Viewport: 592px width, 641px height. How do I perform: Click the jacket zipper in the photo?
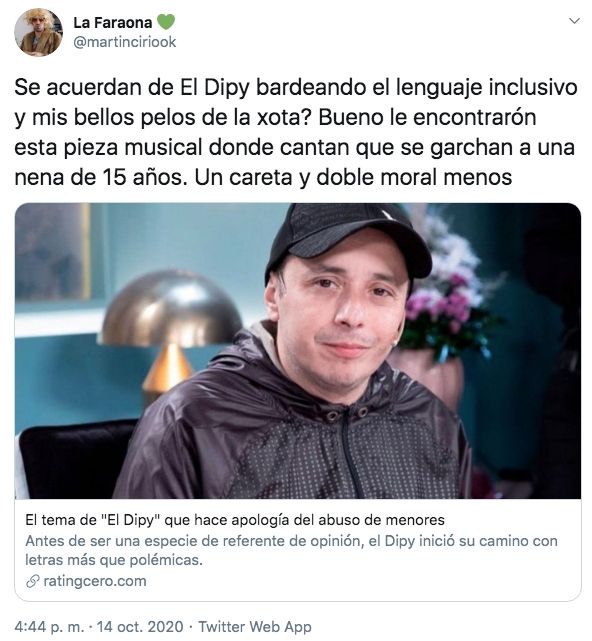[x=352, y=454]
